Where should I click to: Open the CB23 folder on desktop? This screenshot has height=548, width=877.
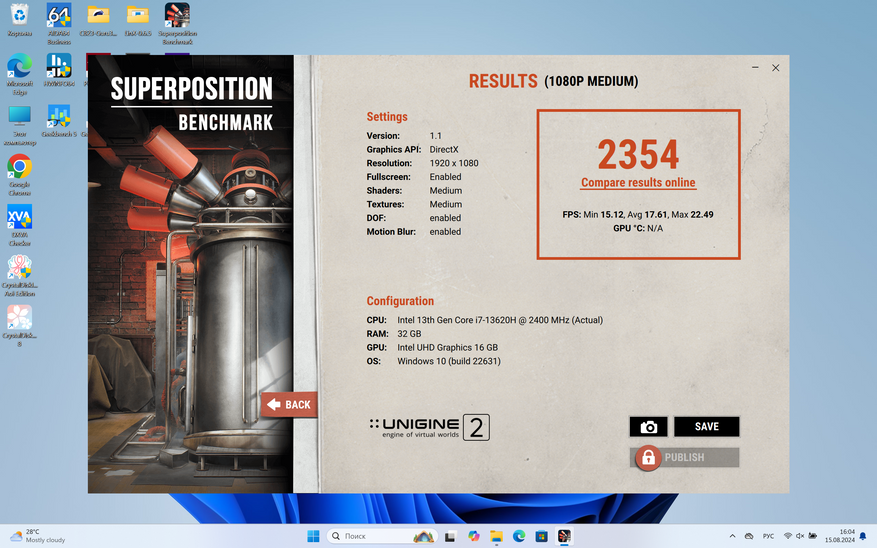[x=98, y=20]
